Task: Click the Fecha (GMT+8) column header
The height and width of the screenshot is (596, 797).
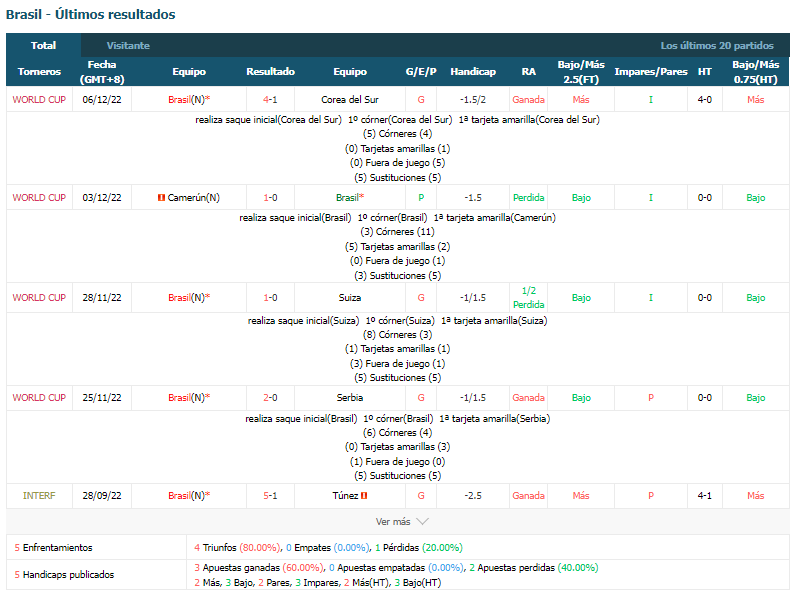Action: 102,72
